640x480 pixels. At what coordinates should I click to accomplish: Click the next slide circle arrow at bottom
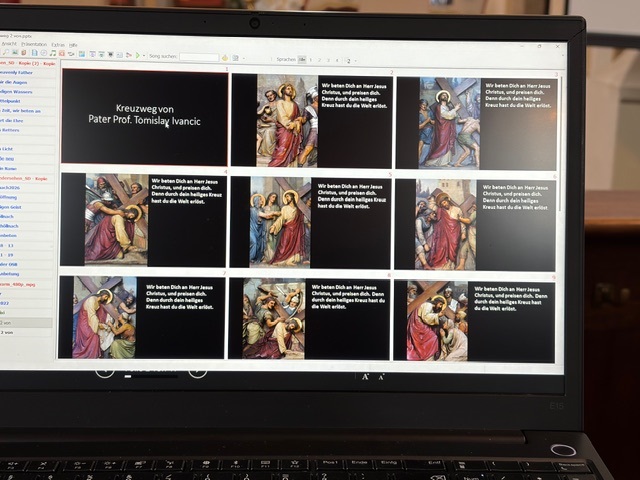[x=197, y=372]
